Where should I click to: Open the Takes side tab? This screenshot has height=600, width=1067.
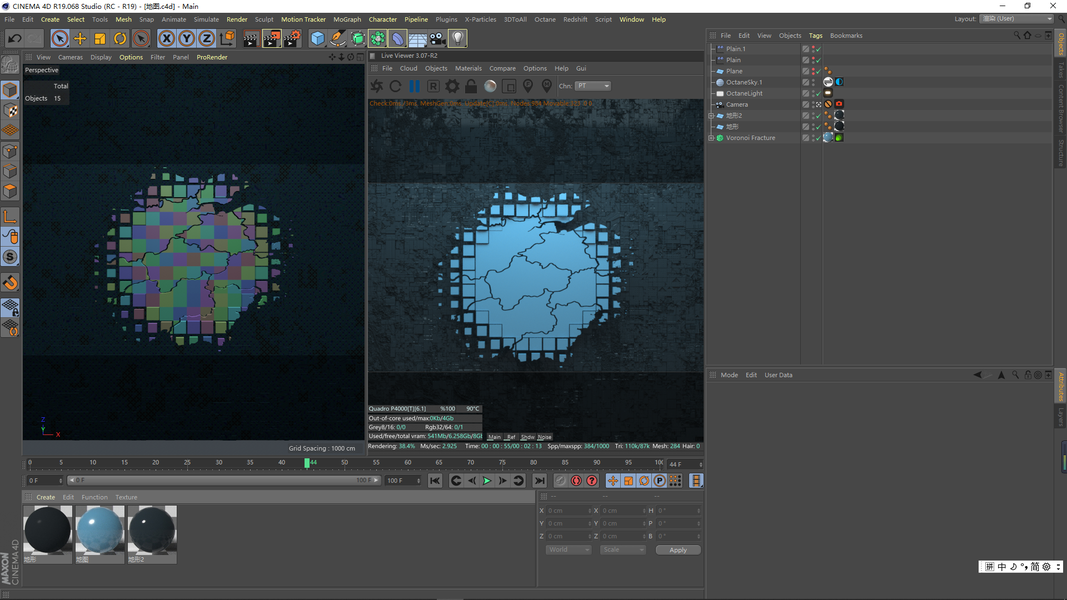1060,70
